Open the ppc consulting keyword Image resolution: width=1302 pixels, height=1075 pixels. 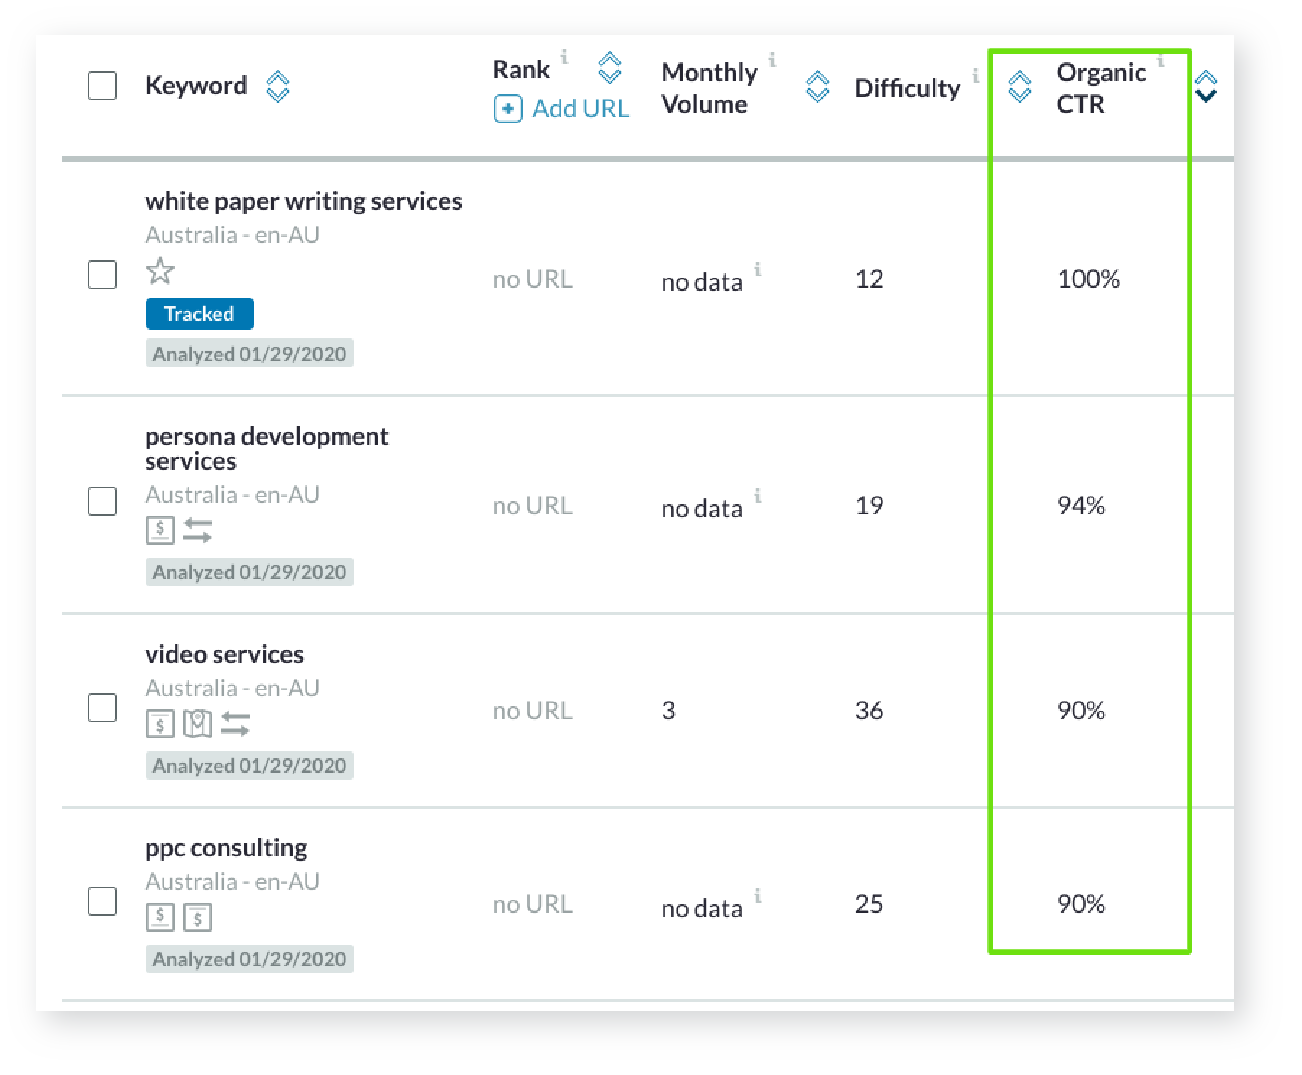(x=226, y=848)
